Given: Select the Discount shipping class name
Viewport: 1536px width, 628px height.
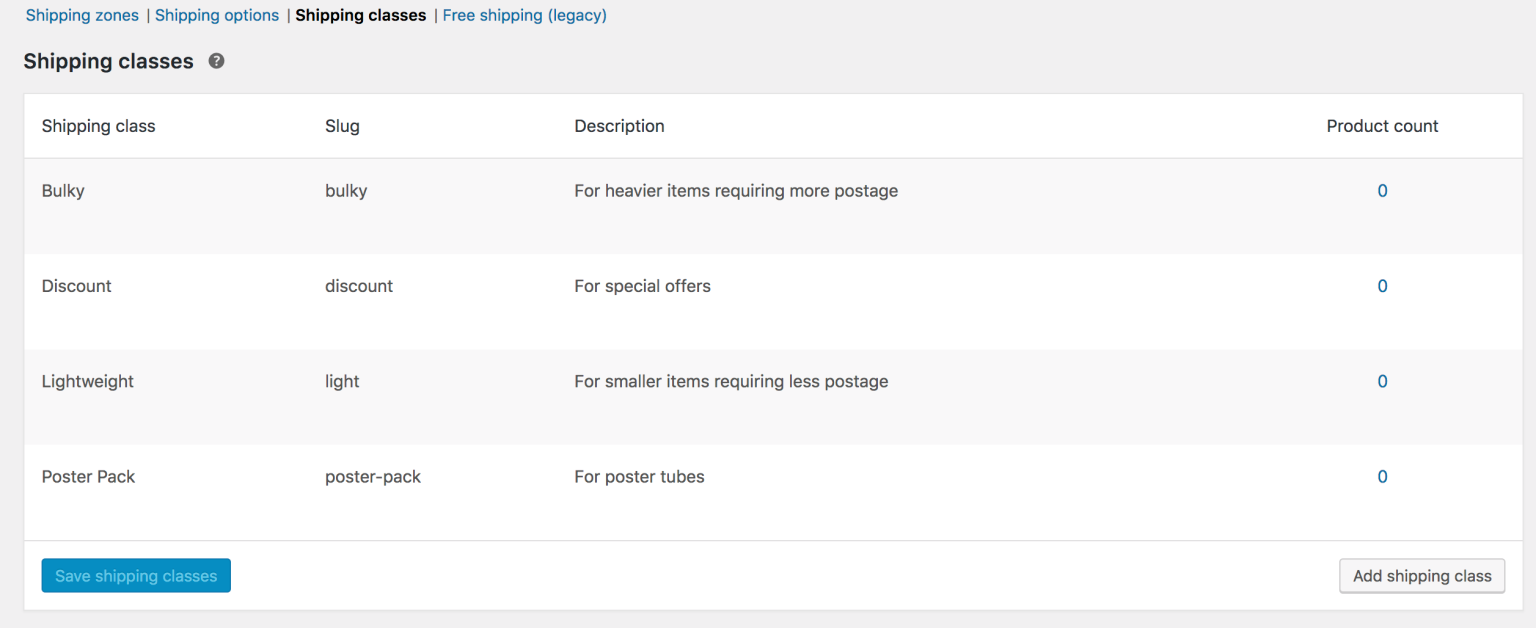Looking at the screenshot, I should (x=77, y=286).
